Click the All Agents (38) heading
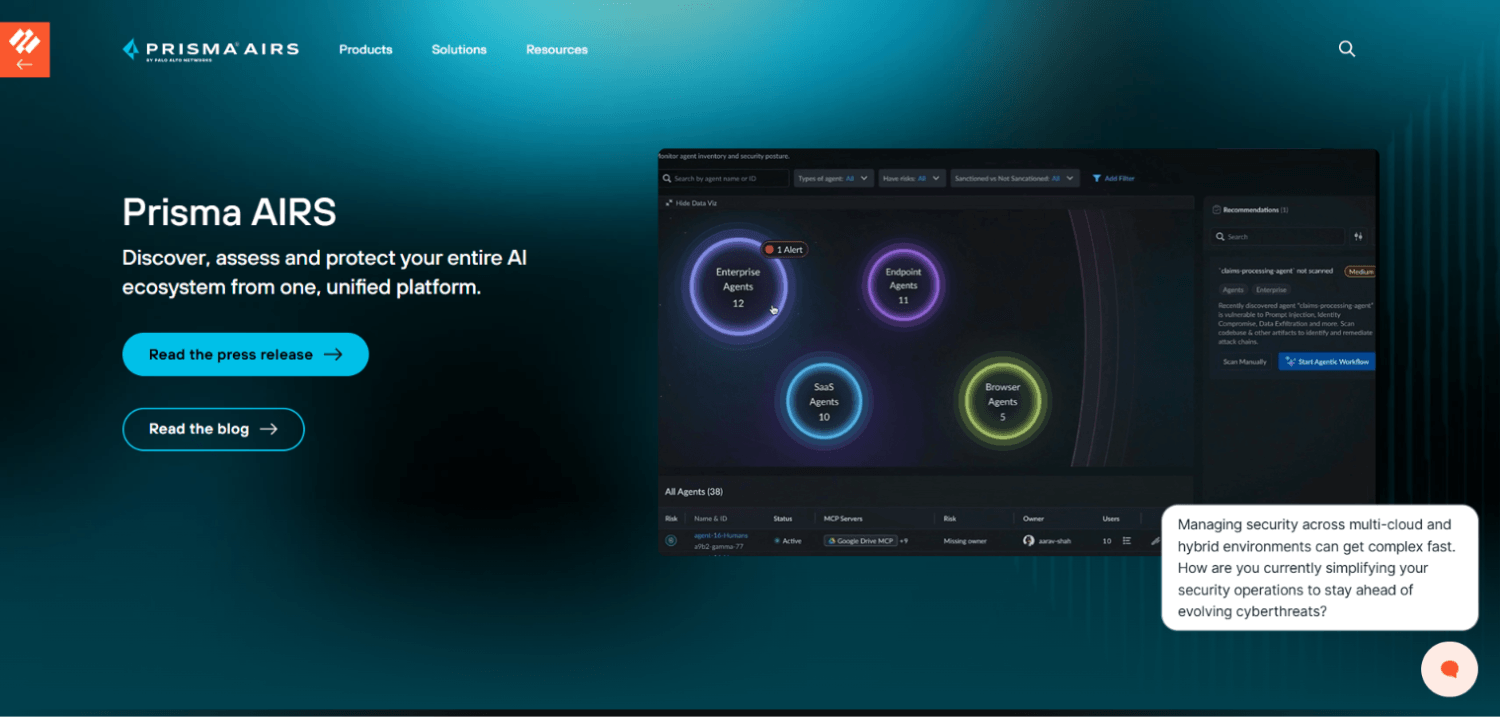The height and width of the screenshot is (717, 1500). coord(694,492)
